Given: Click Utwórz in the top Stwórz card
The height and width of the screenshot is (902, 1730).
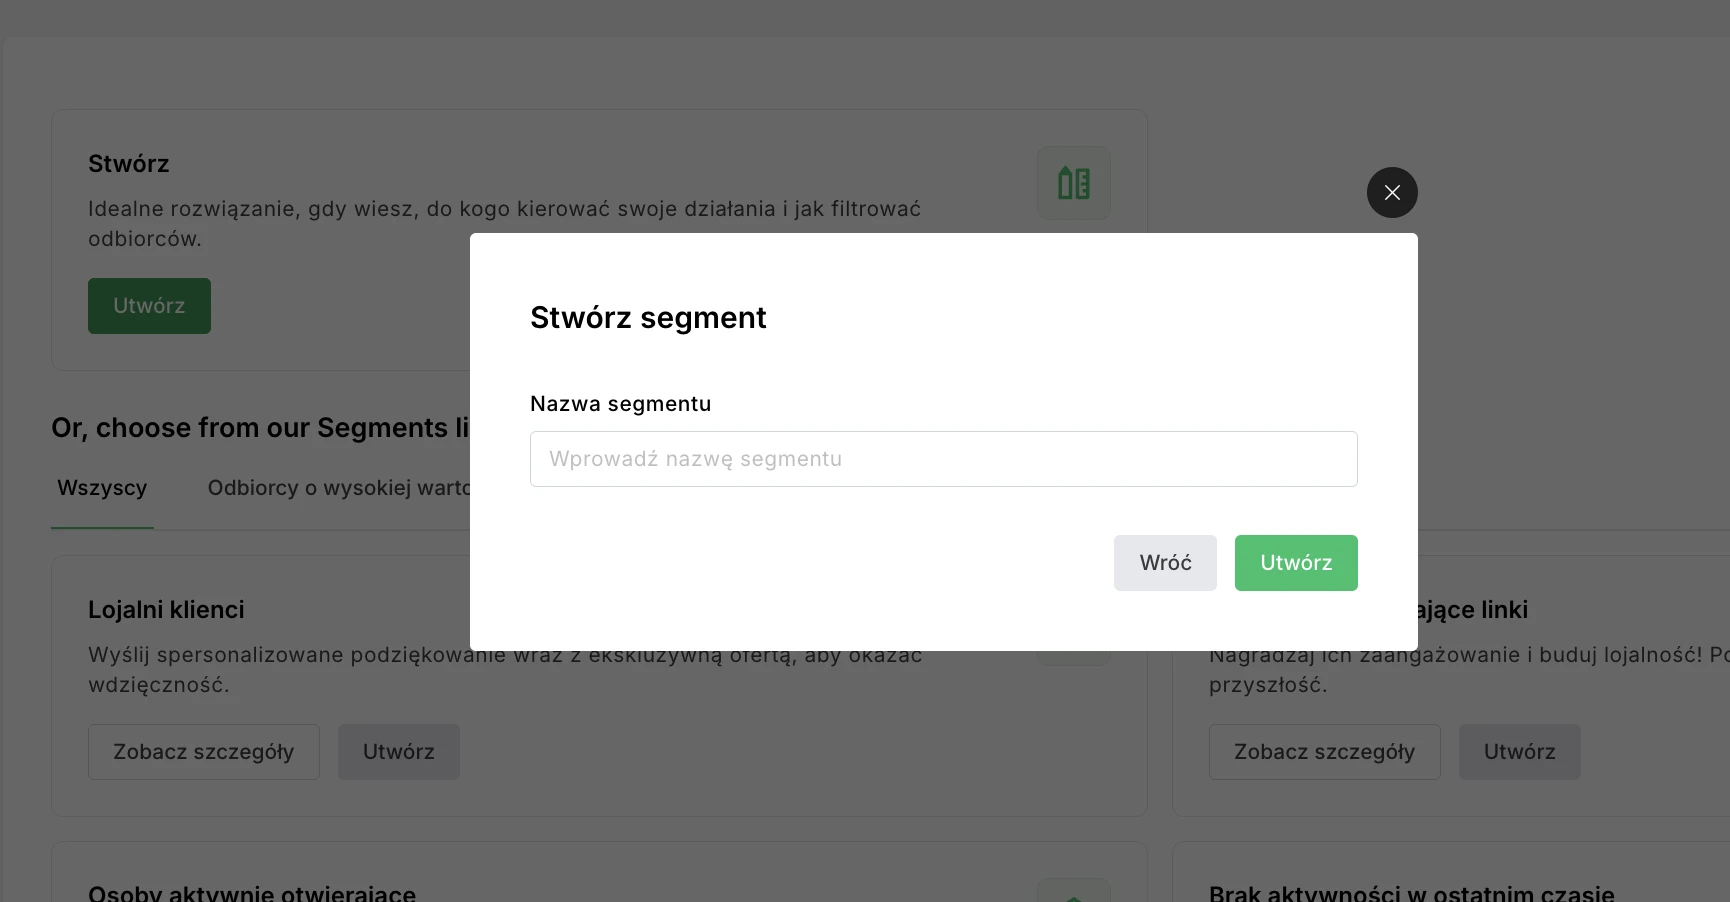Looking at the screenshot, I should click(x=148, y=306).
